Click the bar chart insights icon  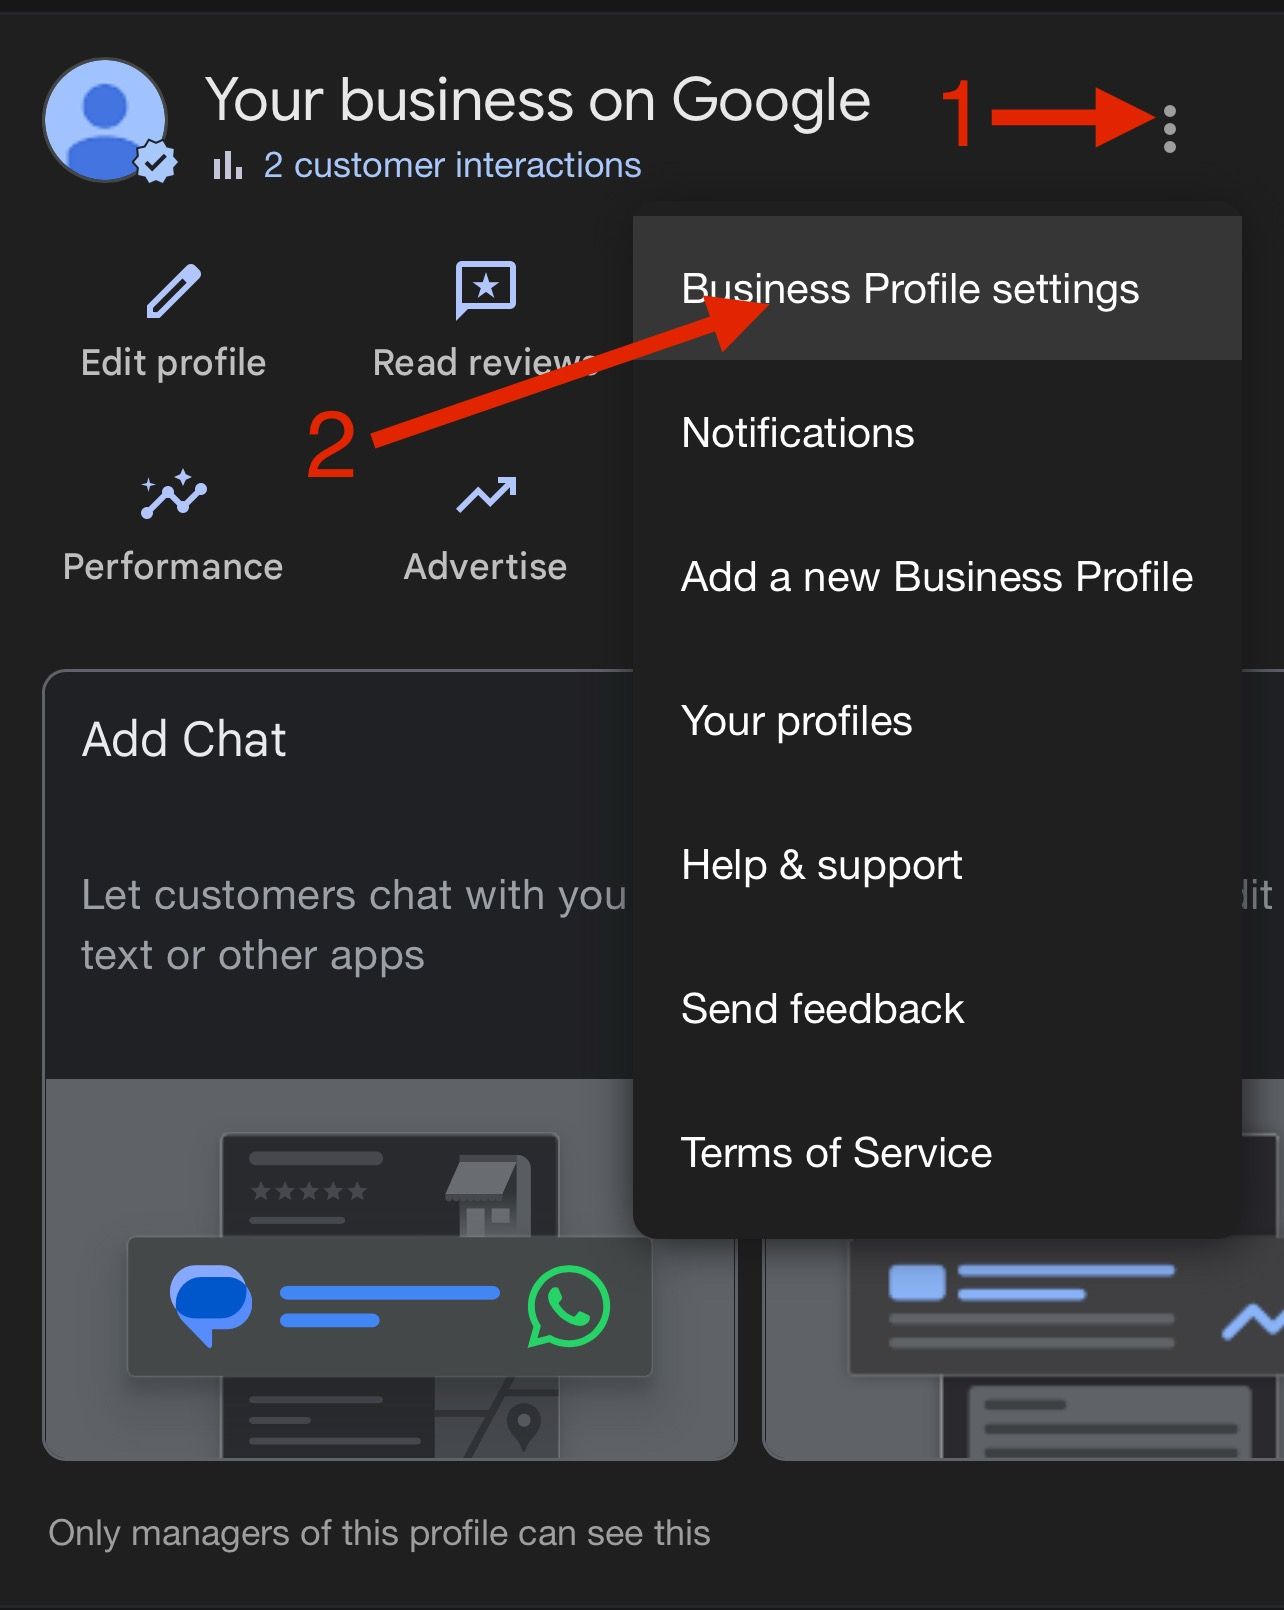227,165
